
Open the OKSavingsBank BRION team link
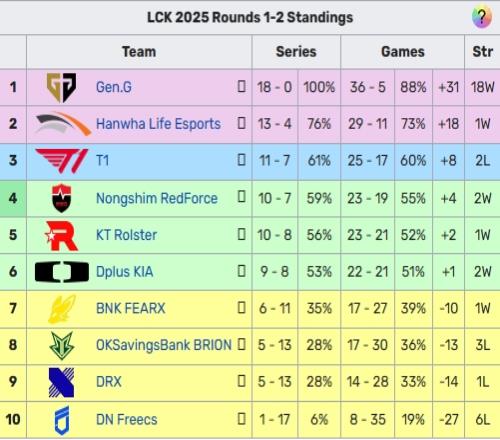(164, 345)
